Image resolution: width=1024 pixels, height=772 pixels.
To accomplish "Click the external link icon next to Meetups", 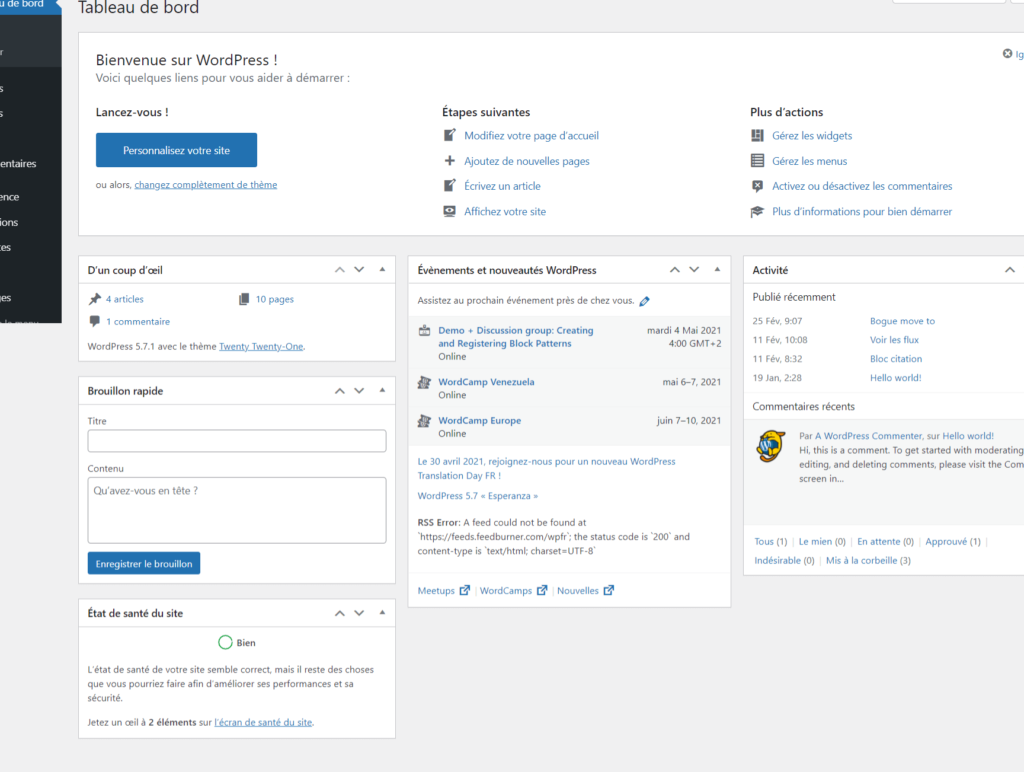I will coord(464,590).
